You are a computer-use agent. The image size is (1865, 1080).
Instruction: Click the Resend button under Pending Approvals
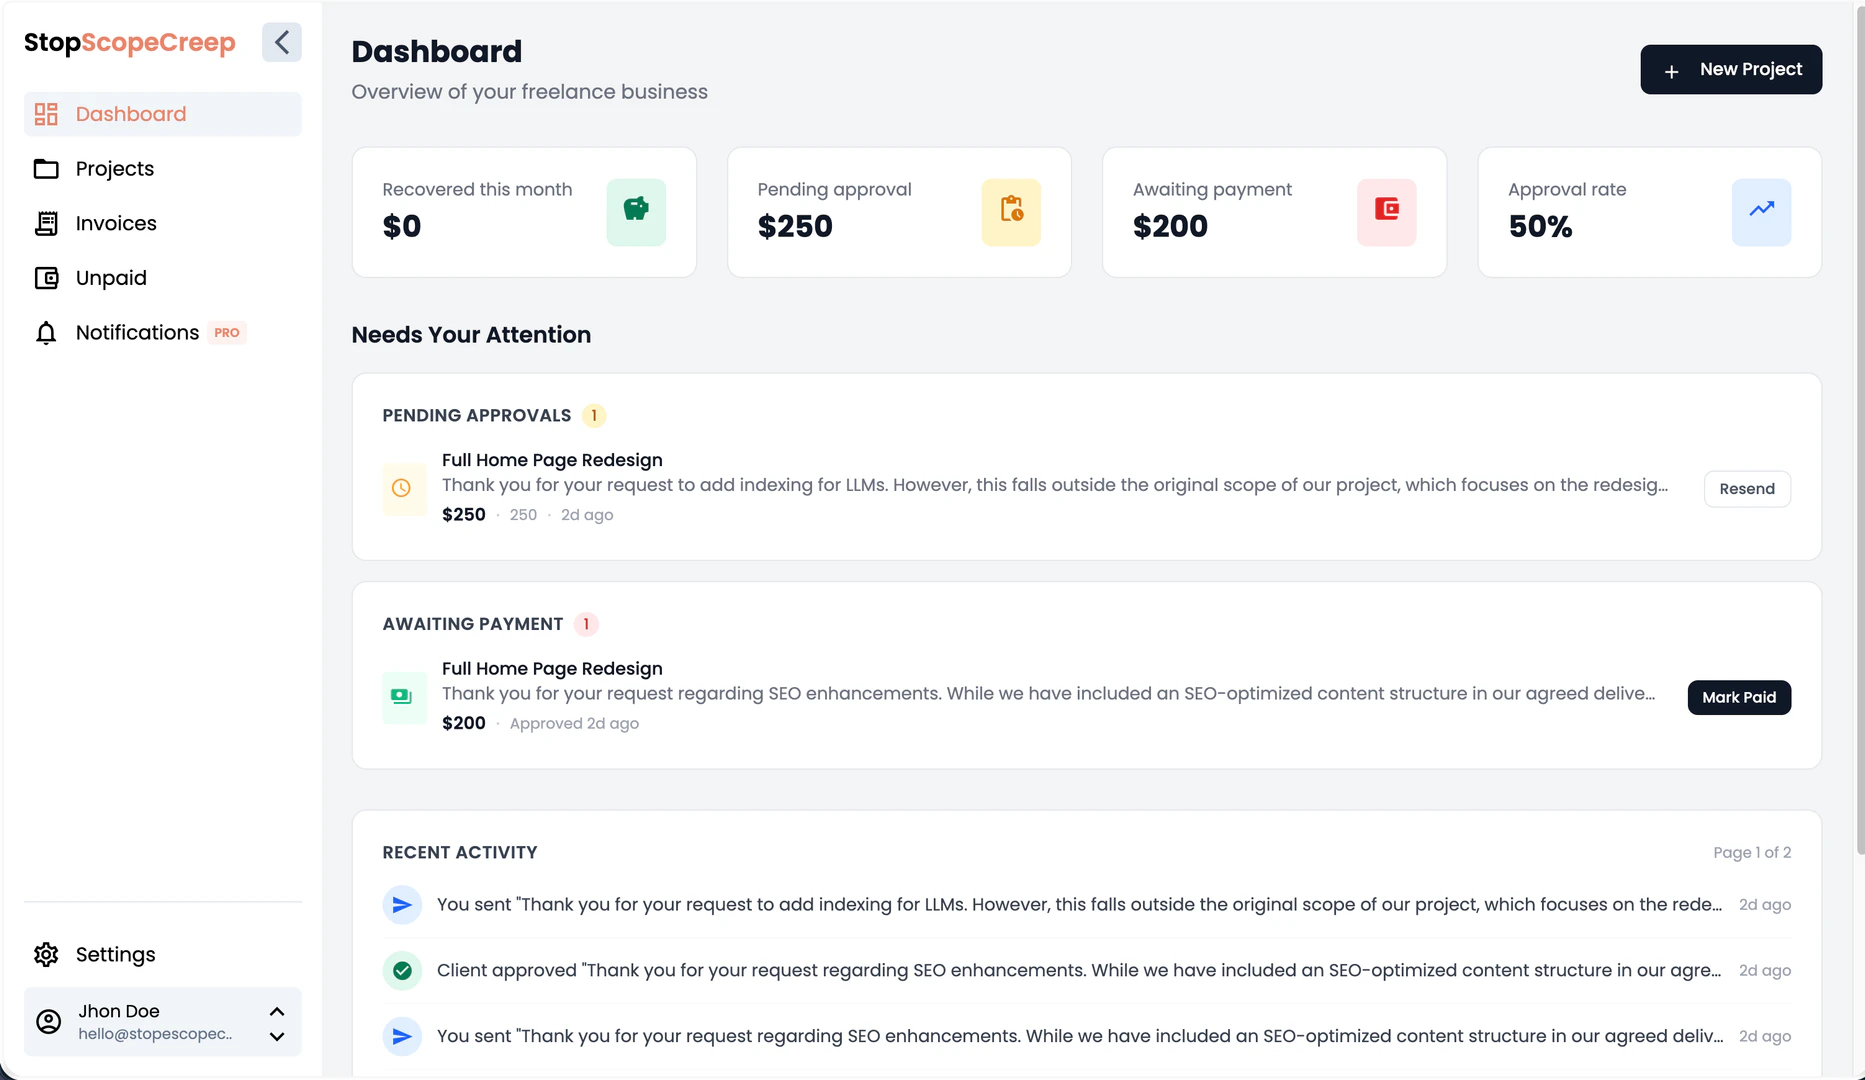[x=1747, y=488]
